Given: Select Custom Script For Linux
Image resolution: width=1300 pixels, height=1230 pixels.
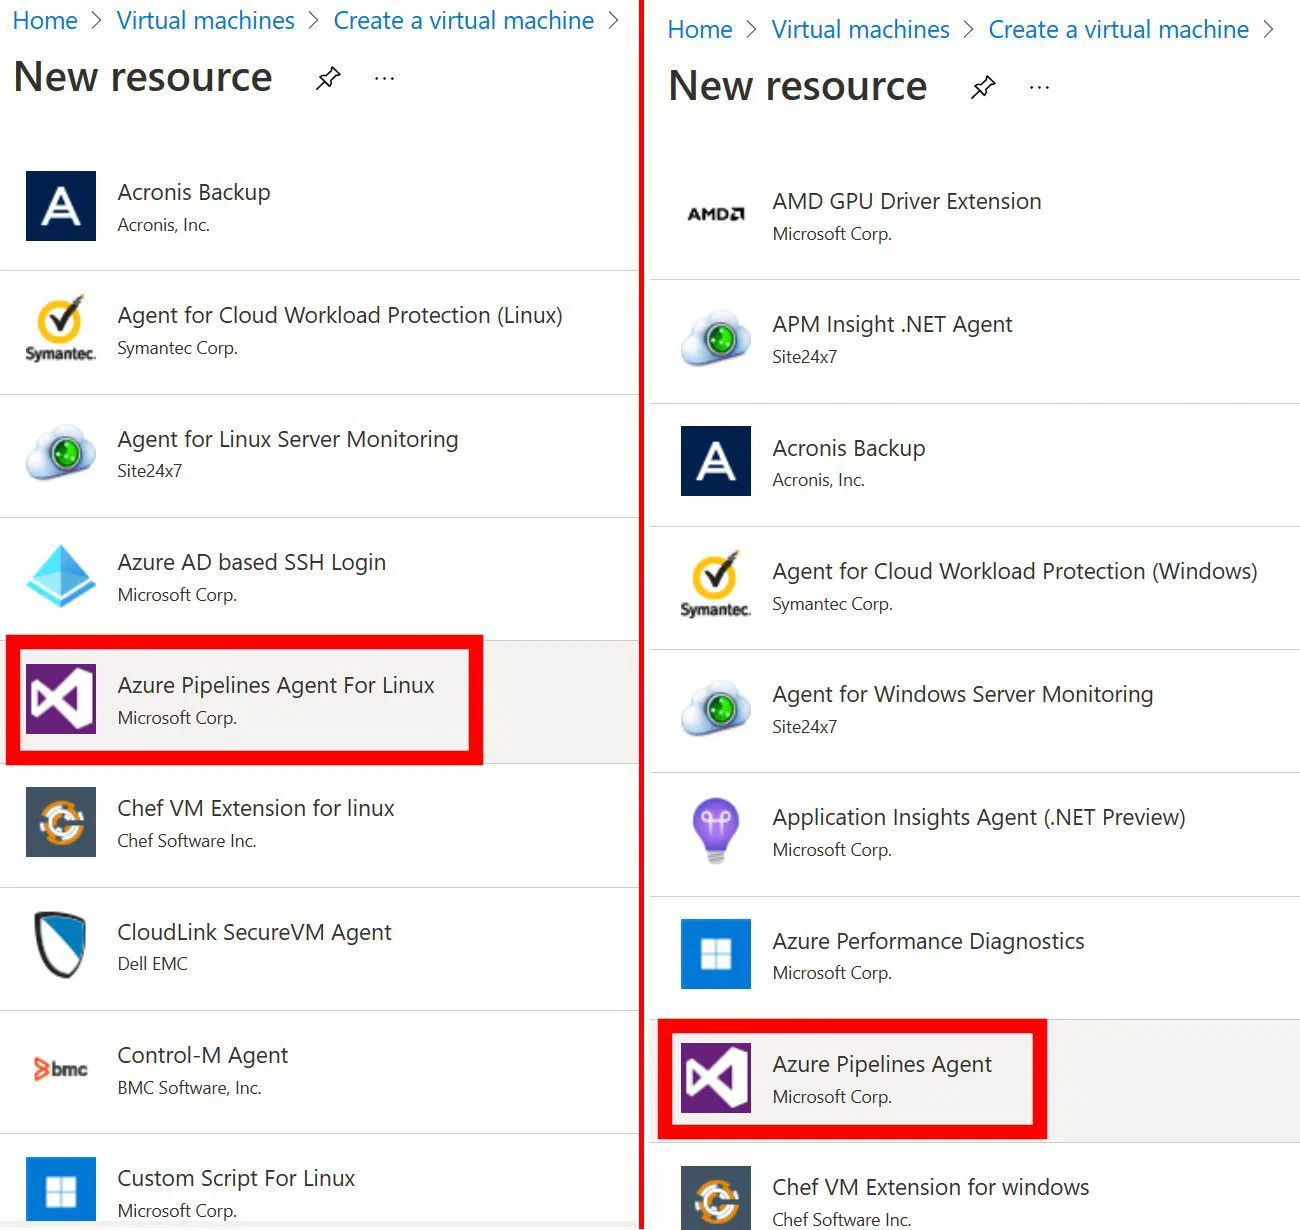Looking at the screenshot, I should 236,1178.
